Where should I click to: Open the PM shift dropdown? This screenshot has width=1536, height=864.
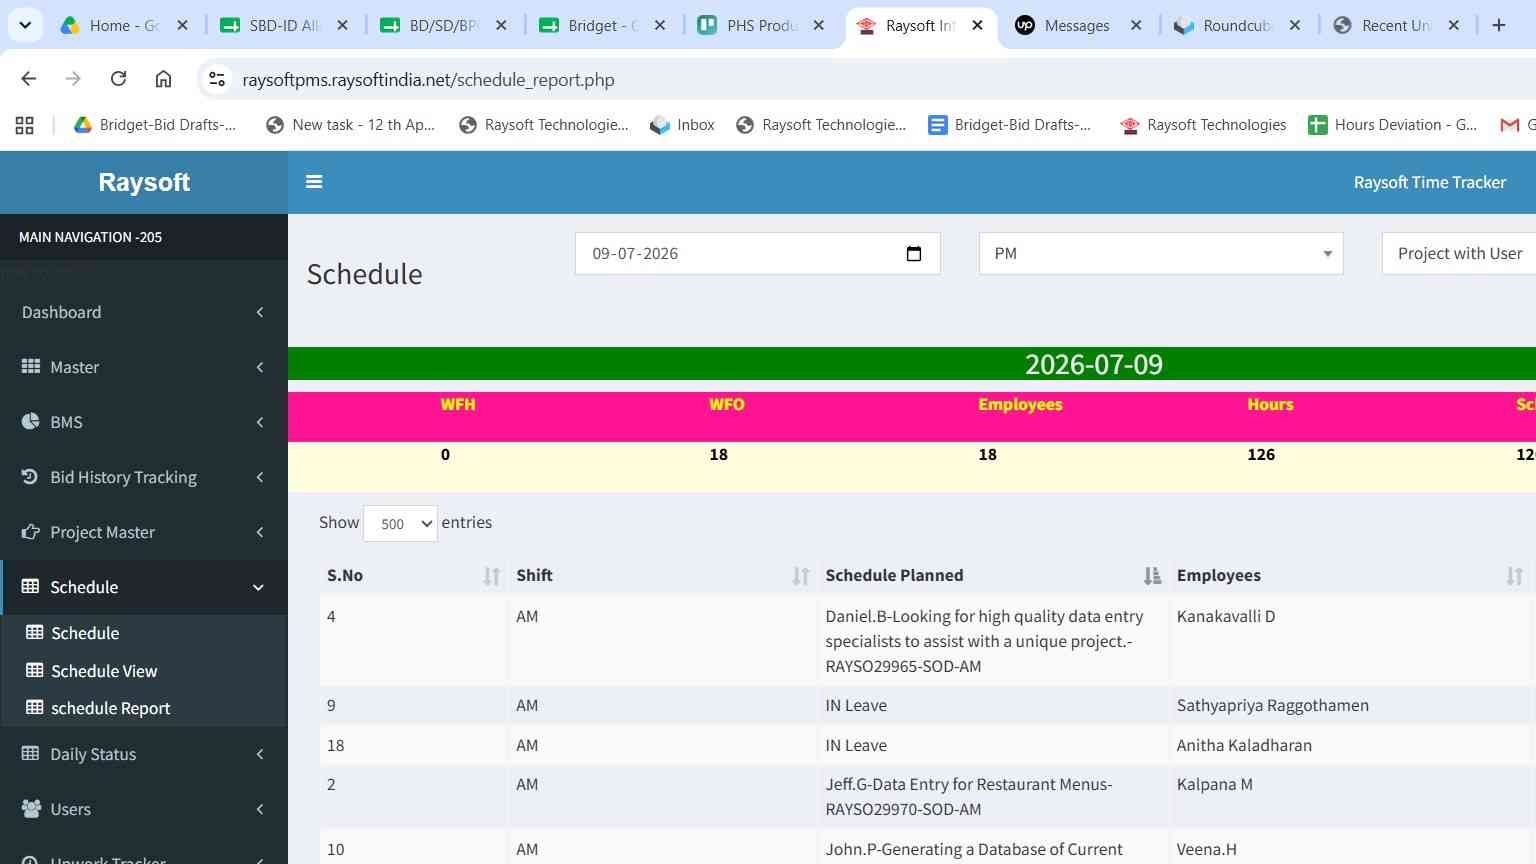coord(1161,254)
